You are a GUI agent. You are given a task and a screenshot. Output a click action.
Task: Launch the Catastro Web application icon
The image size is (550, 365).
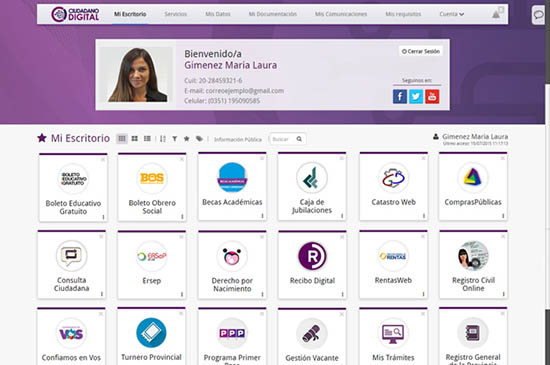coord(393,178)
